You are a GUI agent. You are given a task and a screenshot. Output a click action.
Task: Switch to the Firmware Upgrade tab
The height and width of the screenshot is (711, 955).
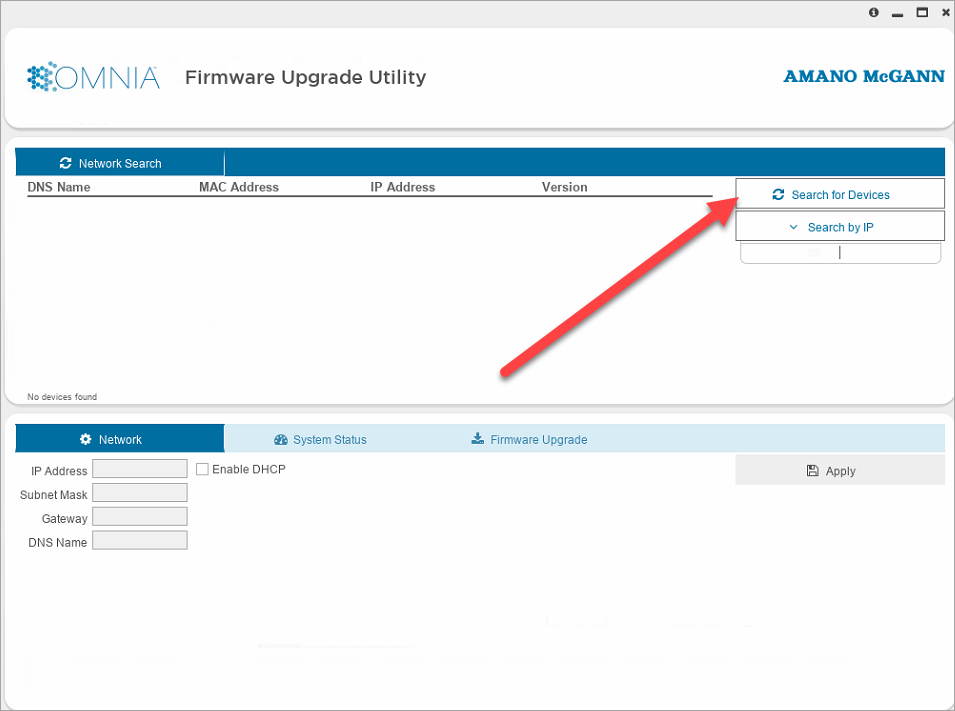pyautogui.click(x=529, y=439)
